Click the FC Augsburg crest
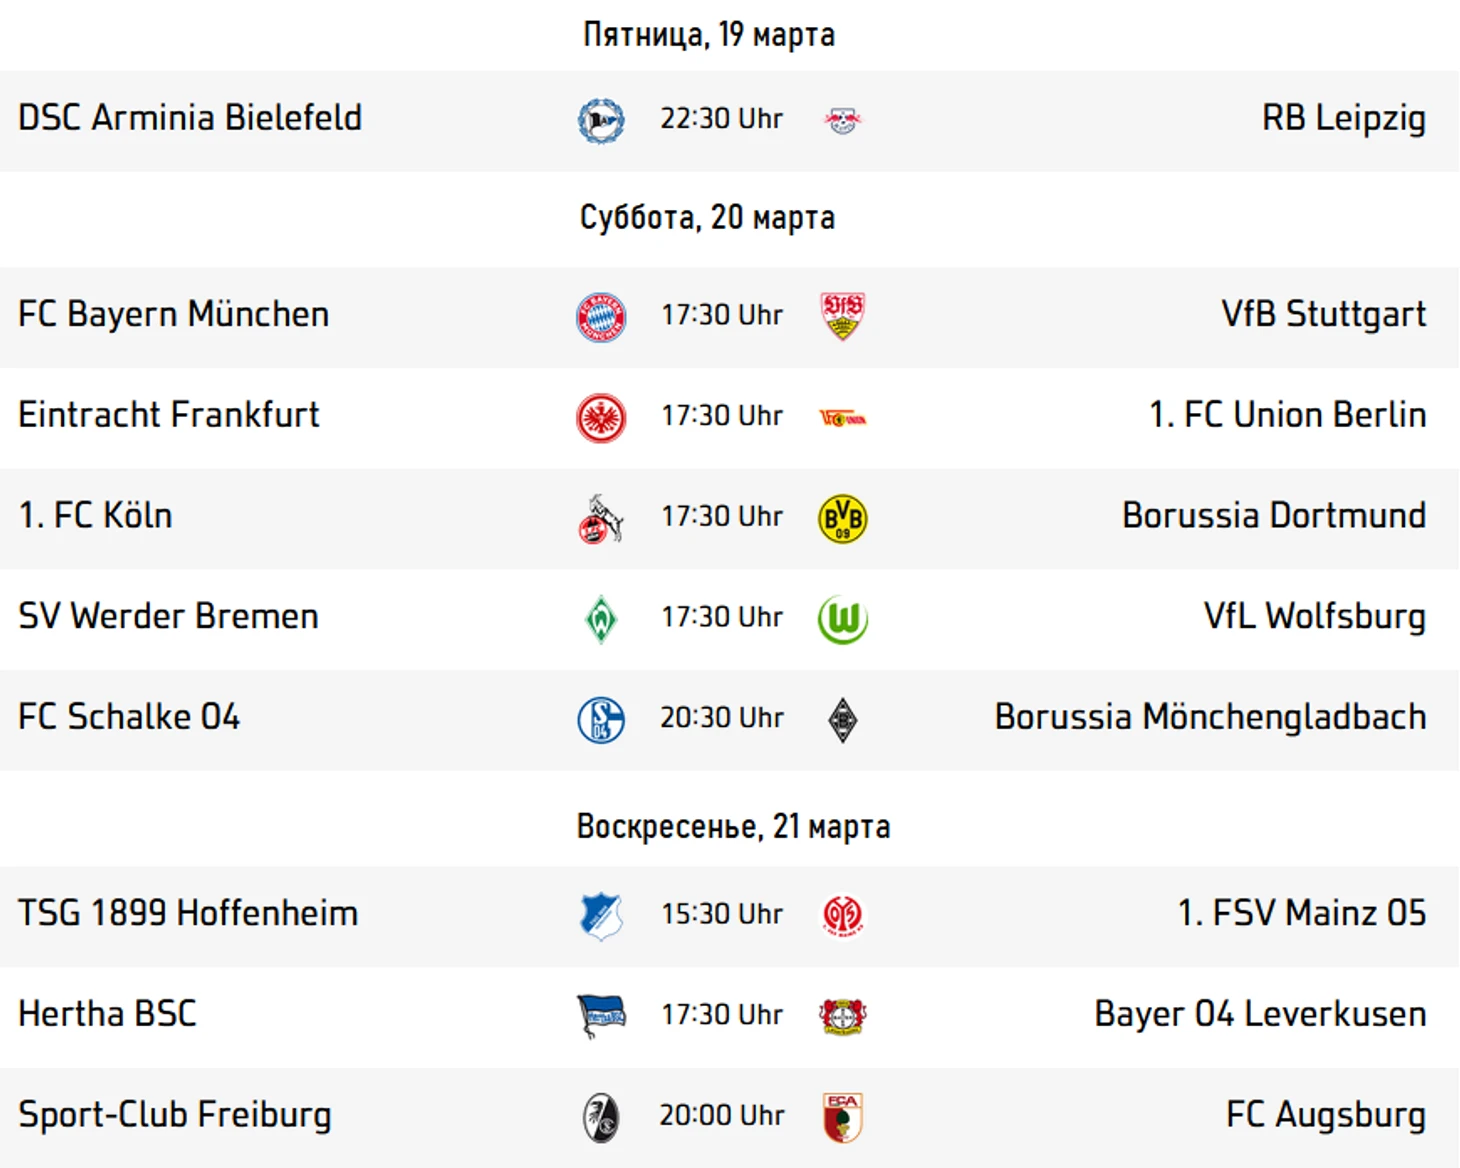This screenshot has width=1460, height=1168. click(x=842, y=1117)
